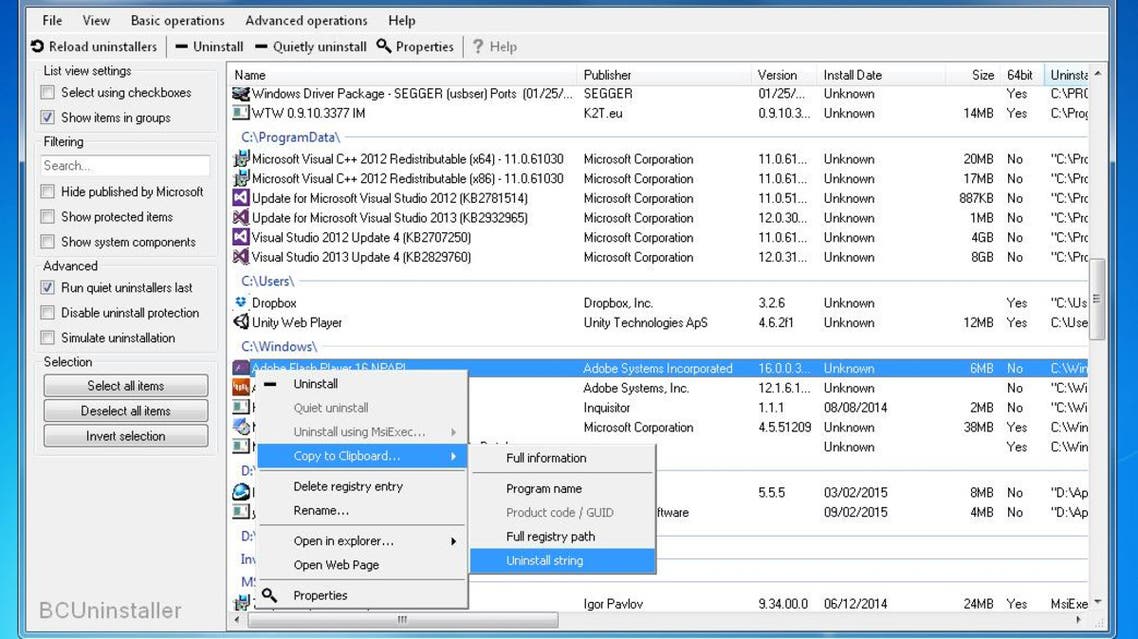Screen dimensions: 1138x639
Task: Click the Adobe Flash Player row icon
Action: 240,368
